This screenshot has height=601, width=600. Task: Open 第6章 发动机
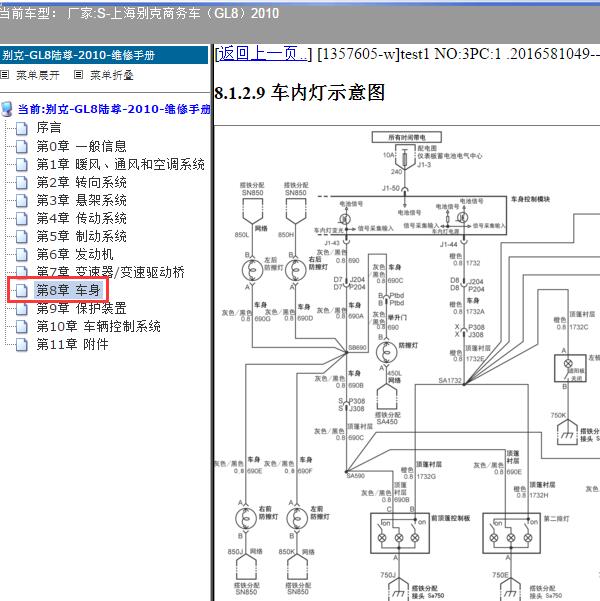click(x=75, y=255)
